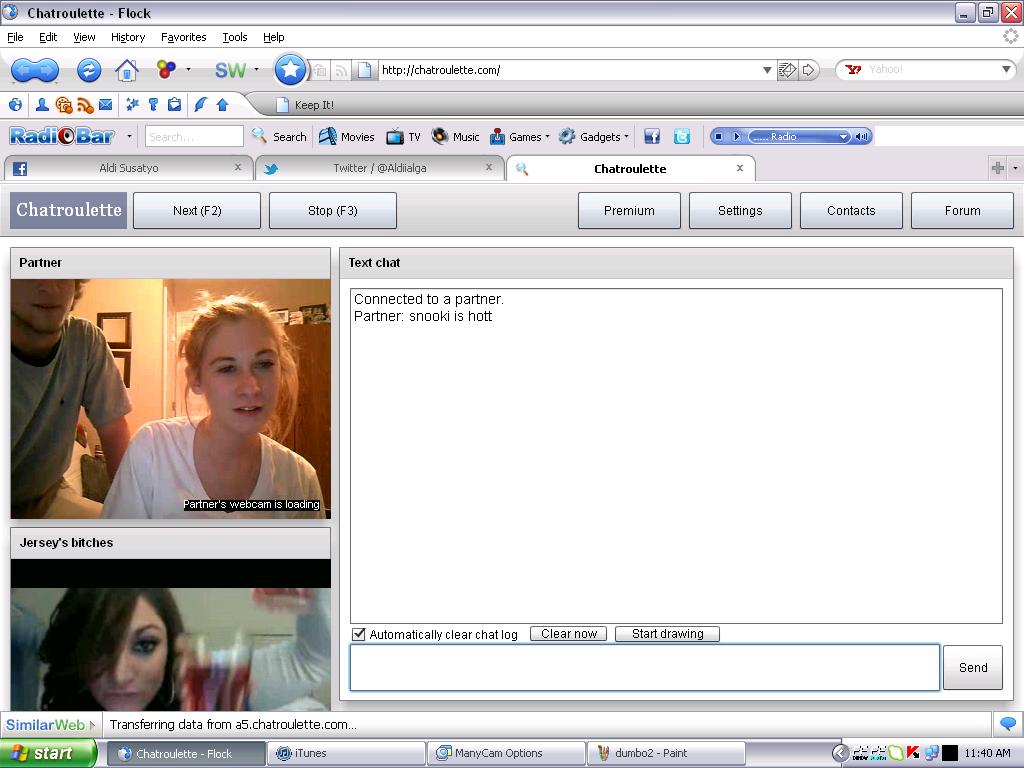The height and width of the screenshot is (768, 1024).
Task: Open the Contacts button
Action: point(851,210)
